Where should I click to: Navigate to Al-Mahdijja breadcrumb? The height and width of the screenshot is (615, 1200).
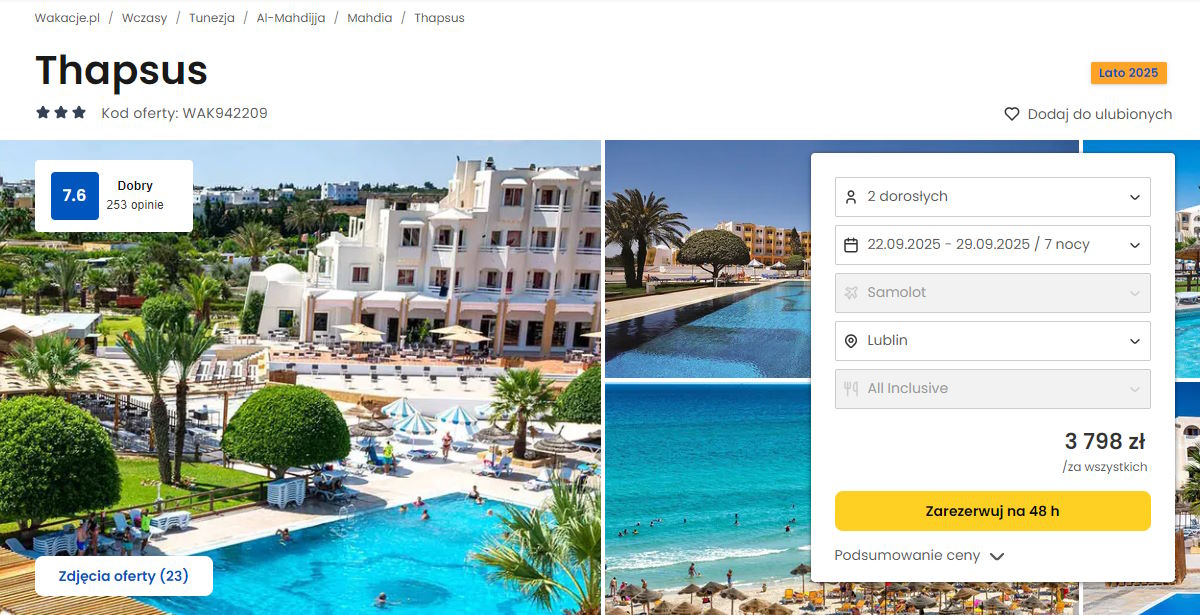click(x=290, y=18)
